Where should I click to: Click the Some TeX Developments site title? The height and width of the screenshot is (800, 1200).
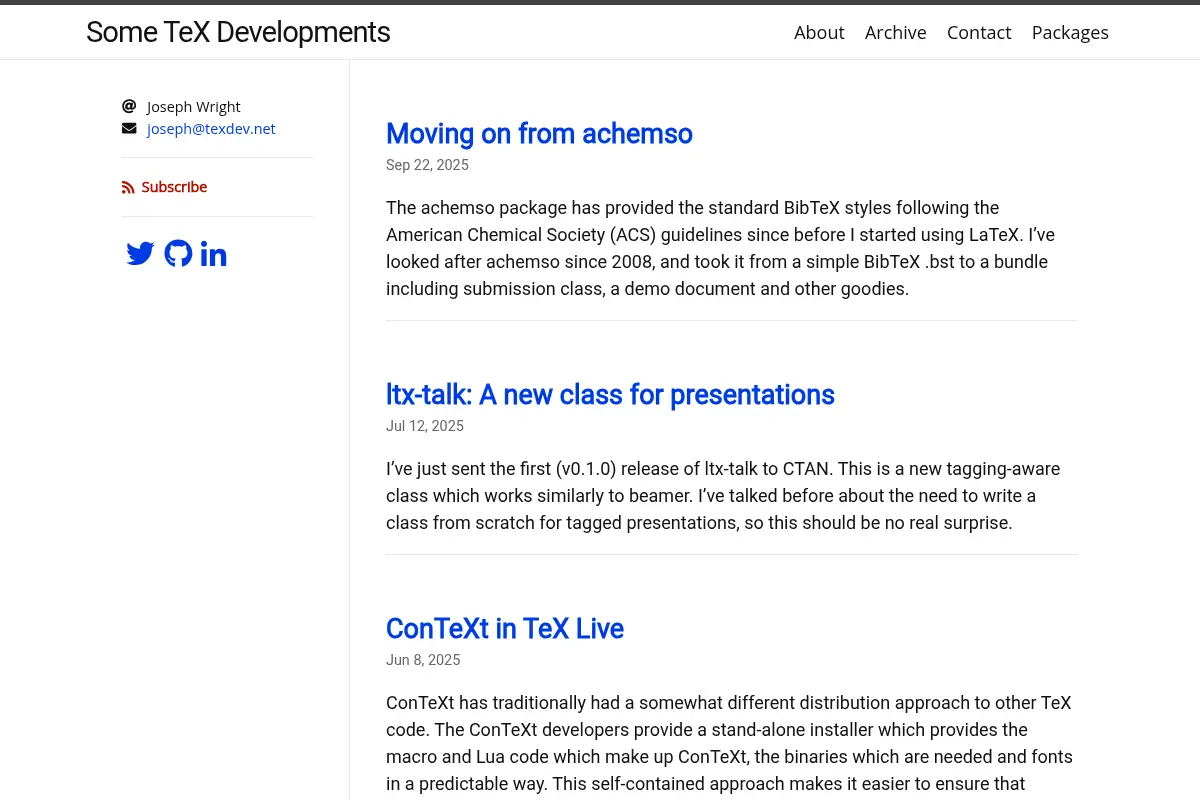[238, 32]
